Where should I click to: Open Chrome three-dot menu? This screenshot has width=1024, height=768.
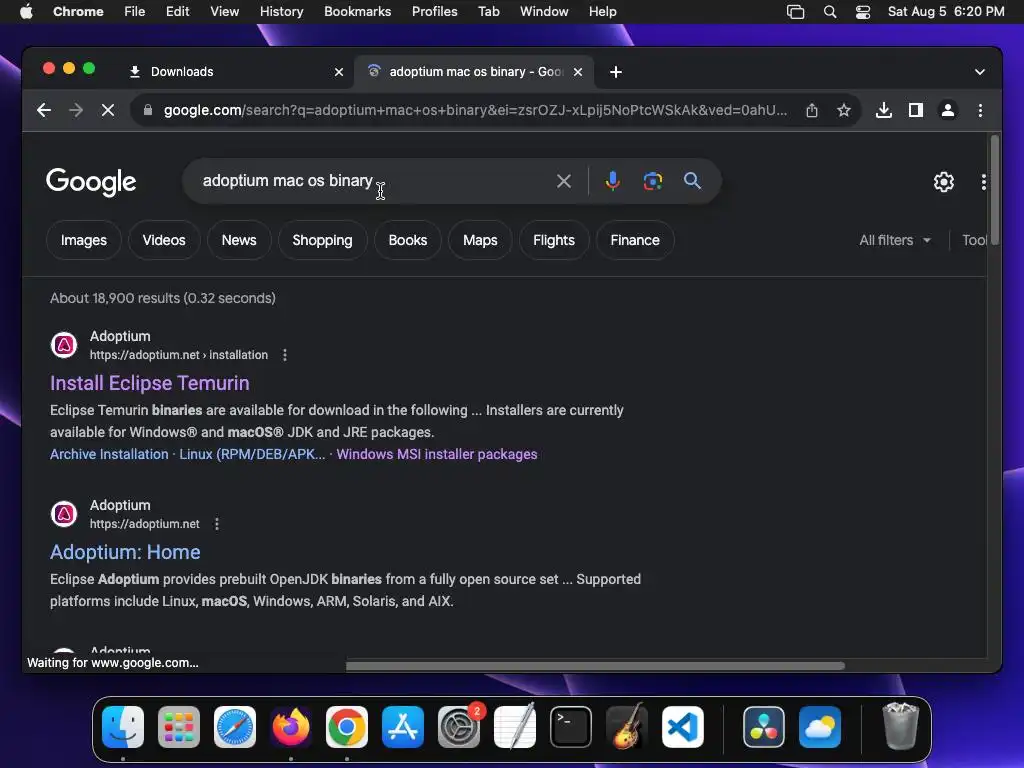[980, 110]
